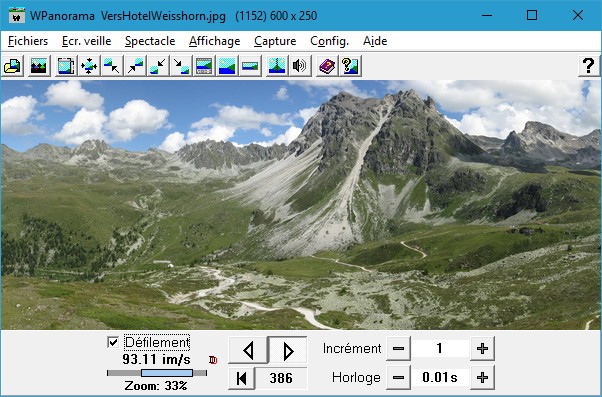Click the Zoom: 33% label
The width and height of the screenshot is (602, 397).
[x=156, y=385]
